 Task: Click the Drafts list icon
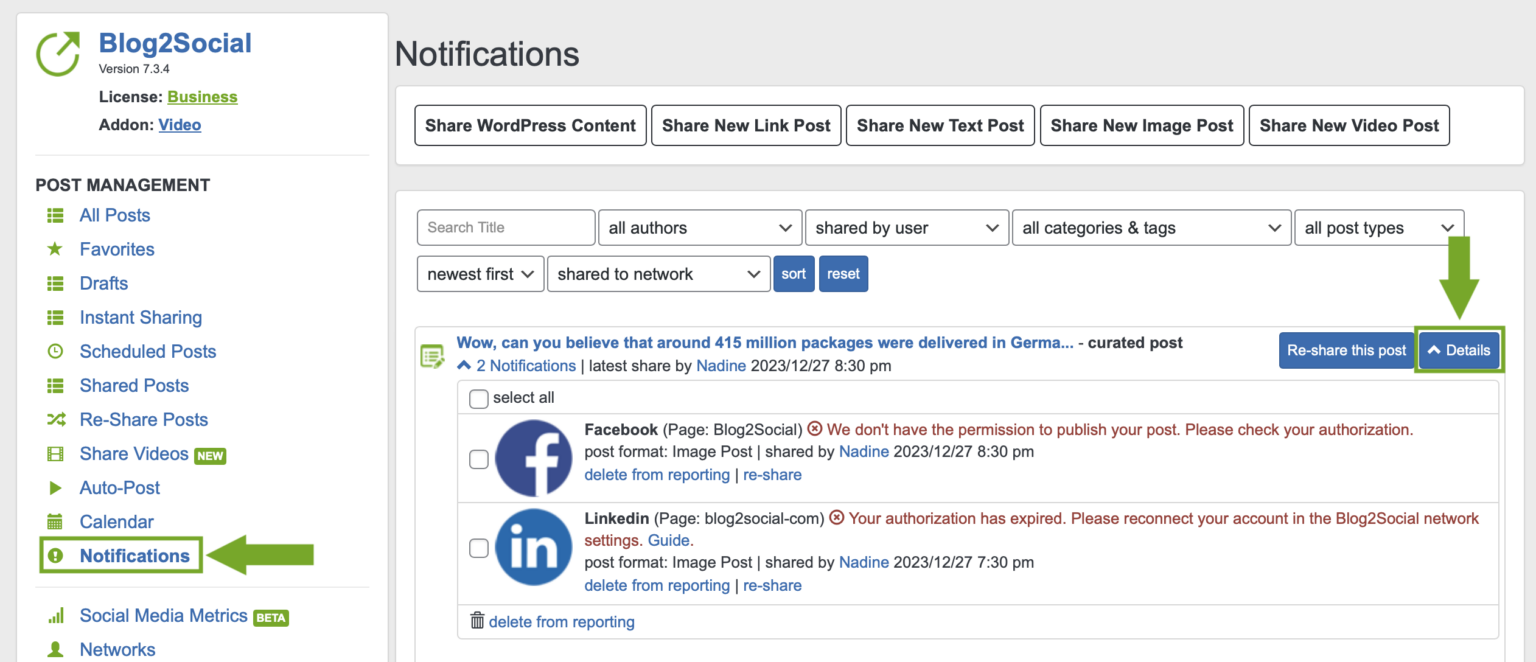tap(56, 284)
